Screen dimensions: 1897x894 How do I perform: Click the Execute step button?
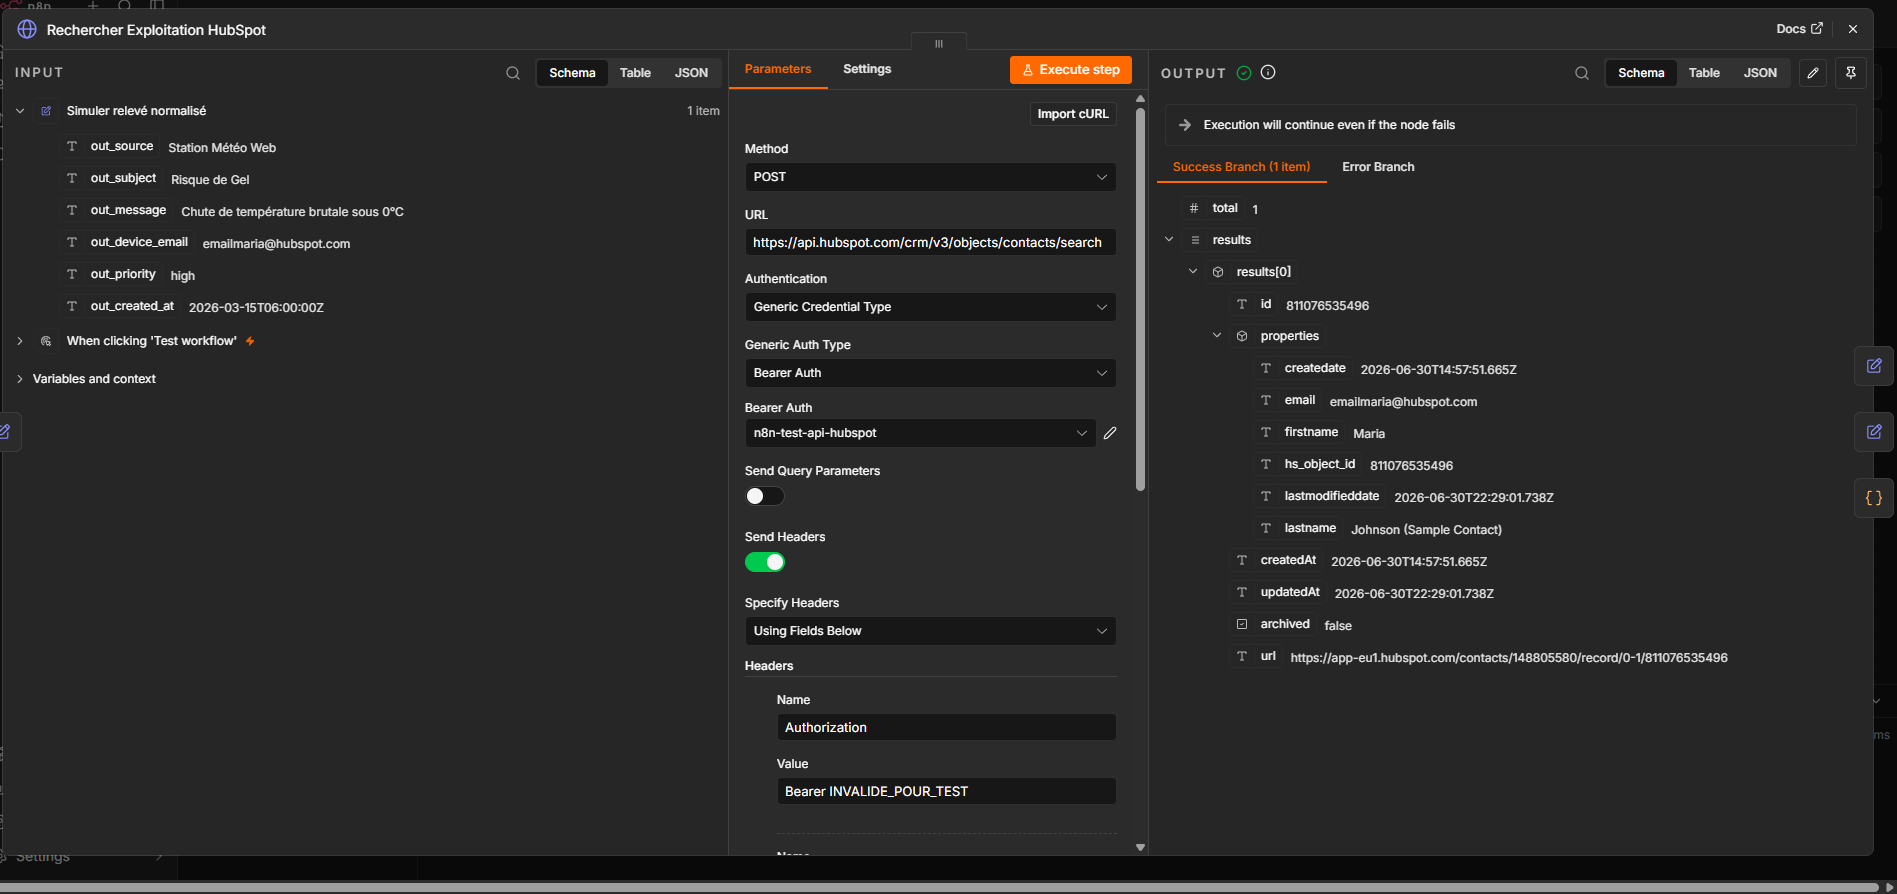tap(1071, 70)
